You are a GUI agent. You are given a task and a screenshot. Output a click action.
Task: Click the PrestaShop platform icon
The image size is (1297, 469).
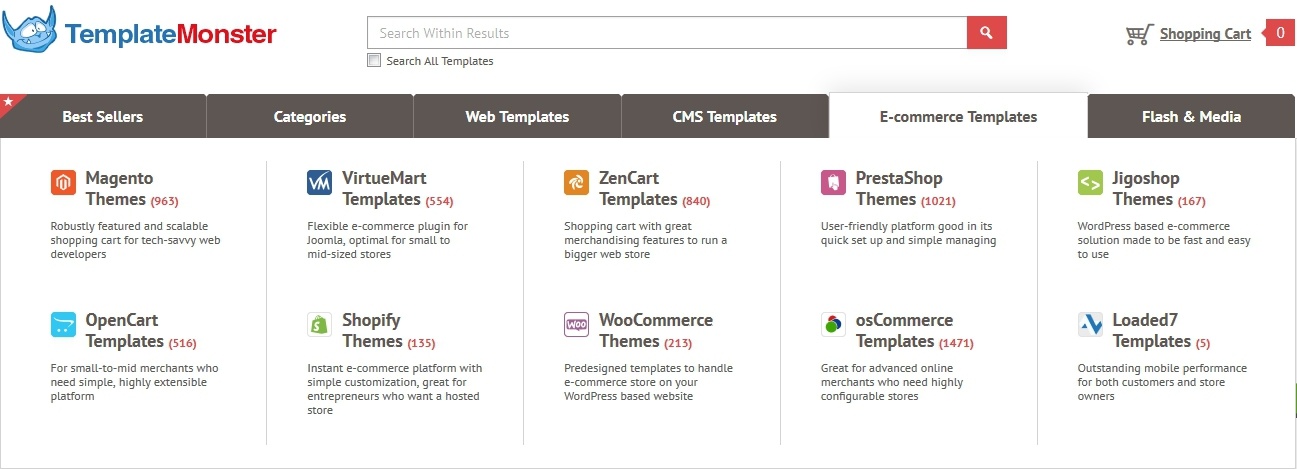(x=833, y=183)
